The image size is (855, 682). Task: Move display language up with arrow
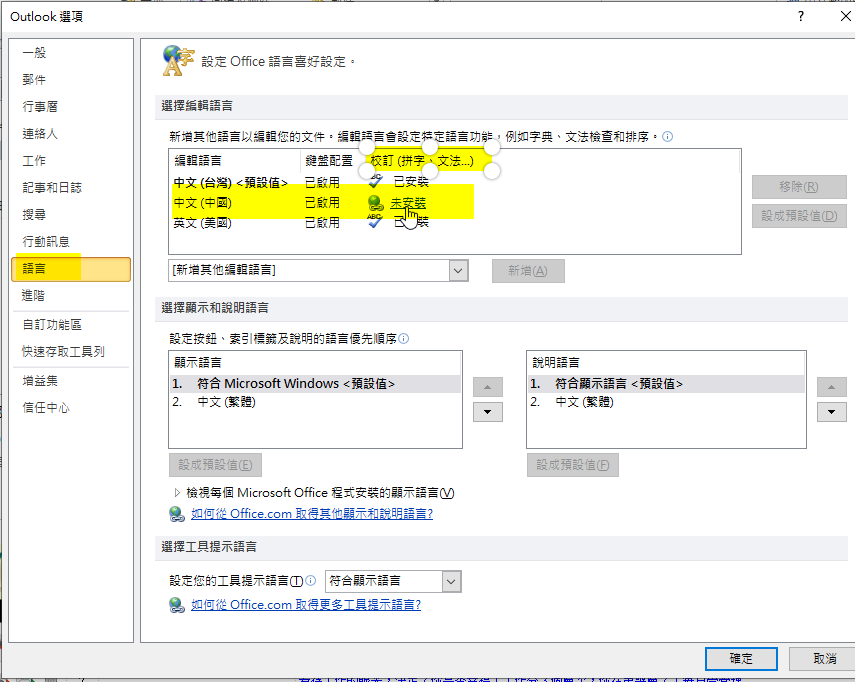pos(487,387)
